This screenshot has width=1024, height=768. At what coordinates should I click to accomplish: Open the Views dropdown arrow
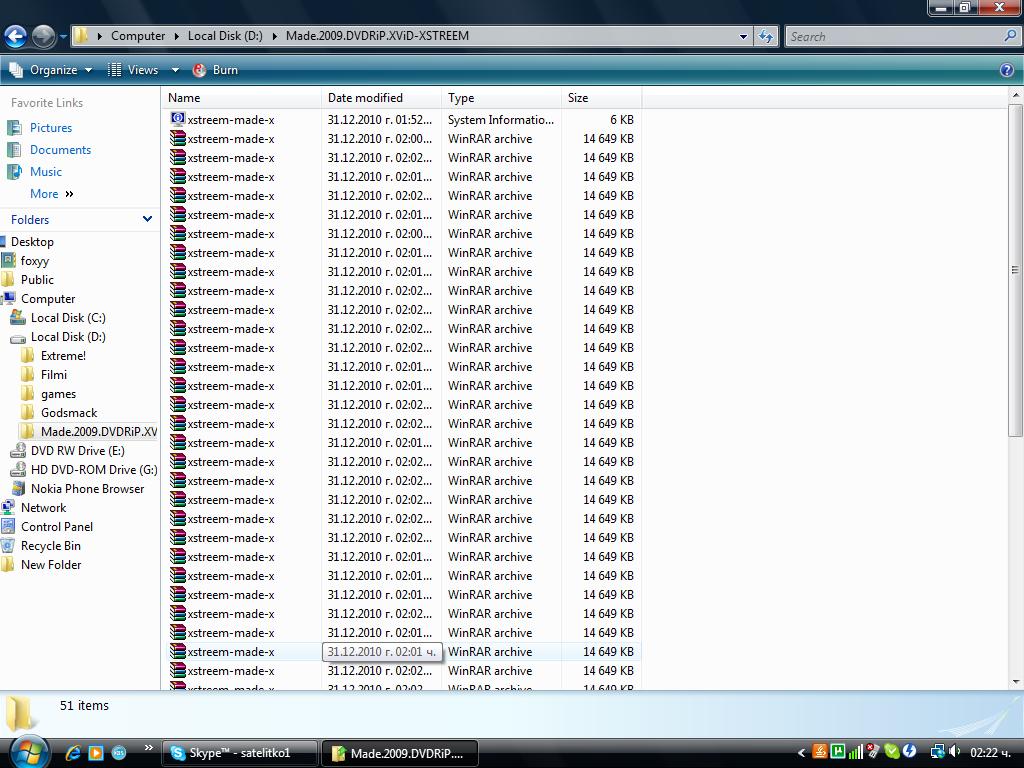coord(175,70)
